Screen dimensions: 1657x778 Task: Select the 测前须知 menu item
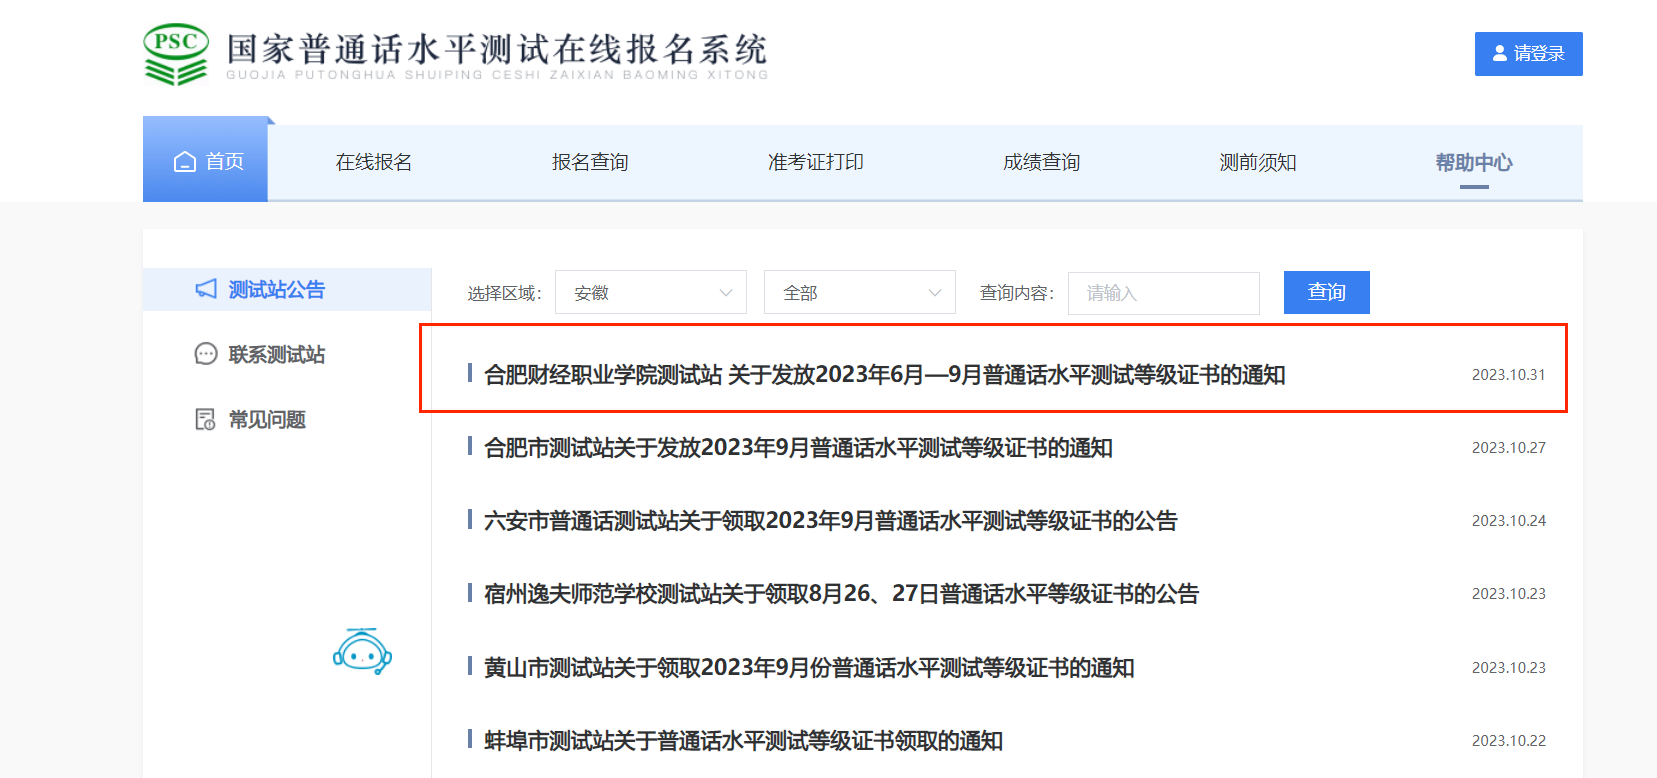pos(1257,162)
